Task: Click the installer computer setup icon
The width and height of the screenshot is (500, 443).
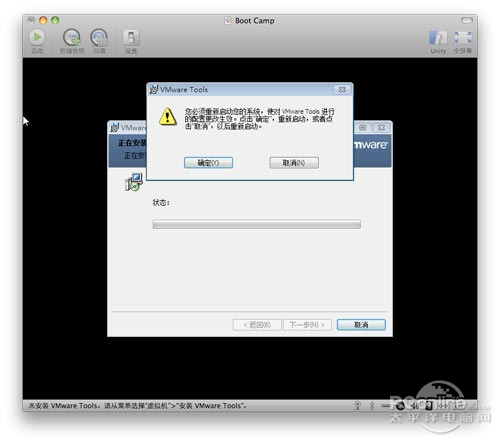Action: tap(134, 182)
